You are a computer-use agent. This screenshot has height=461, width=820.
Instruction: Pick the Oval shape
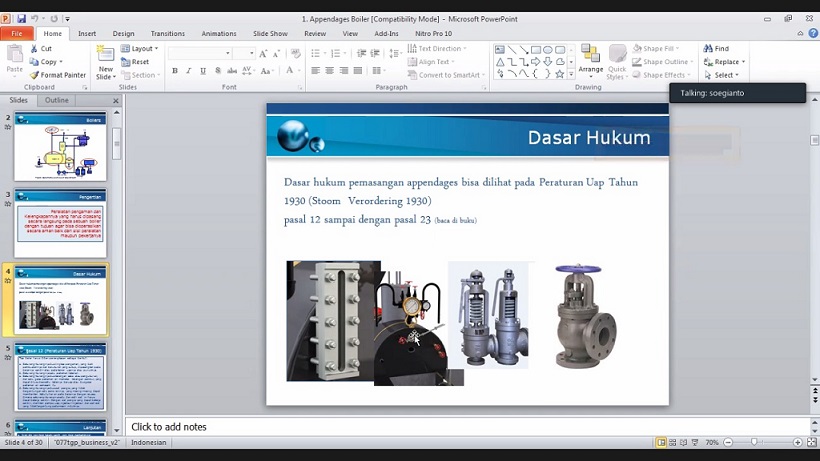pyautogui.click(x=548, y=50)
